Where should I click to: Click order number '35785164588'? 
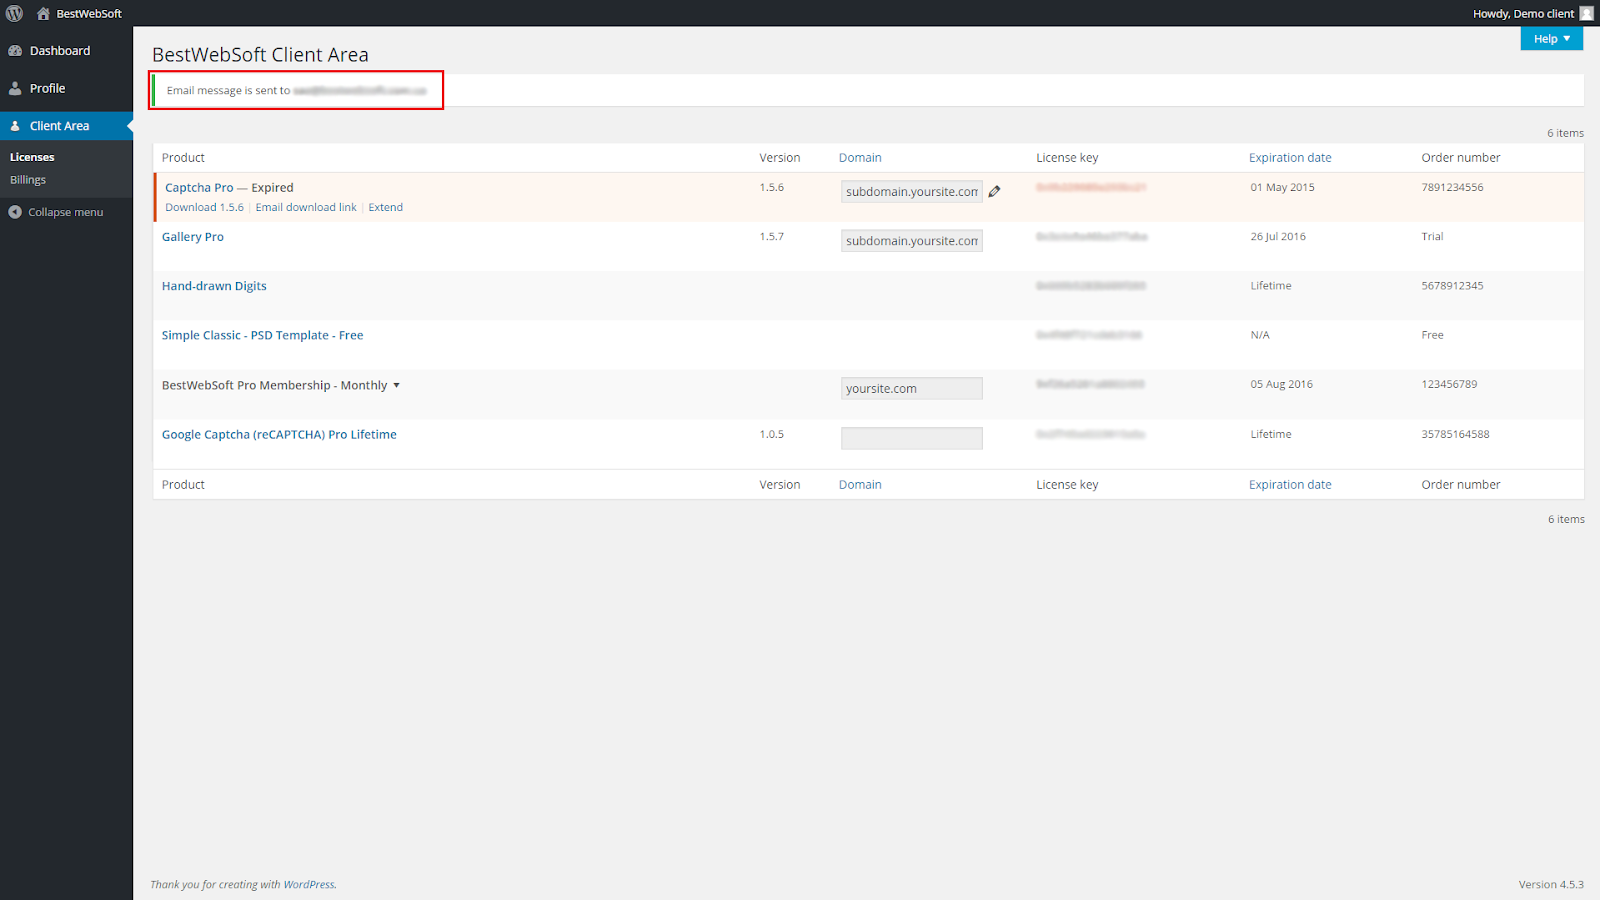point(1455,434)
